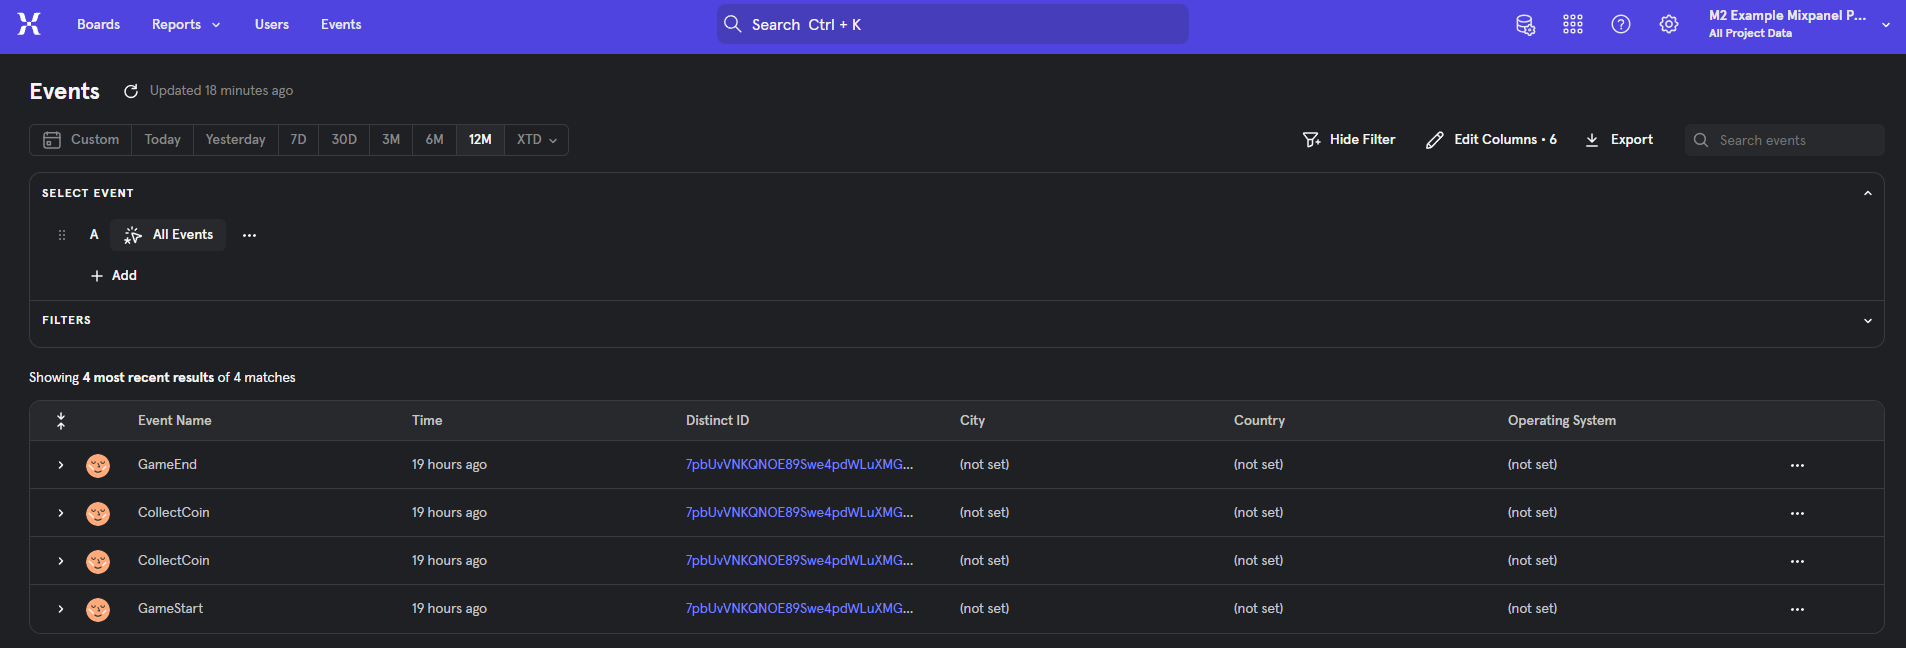Image resolution: width=1906 pixels, height=648 pixels.
Task: Click the collapse all rows icon
Action: (61, 421)
